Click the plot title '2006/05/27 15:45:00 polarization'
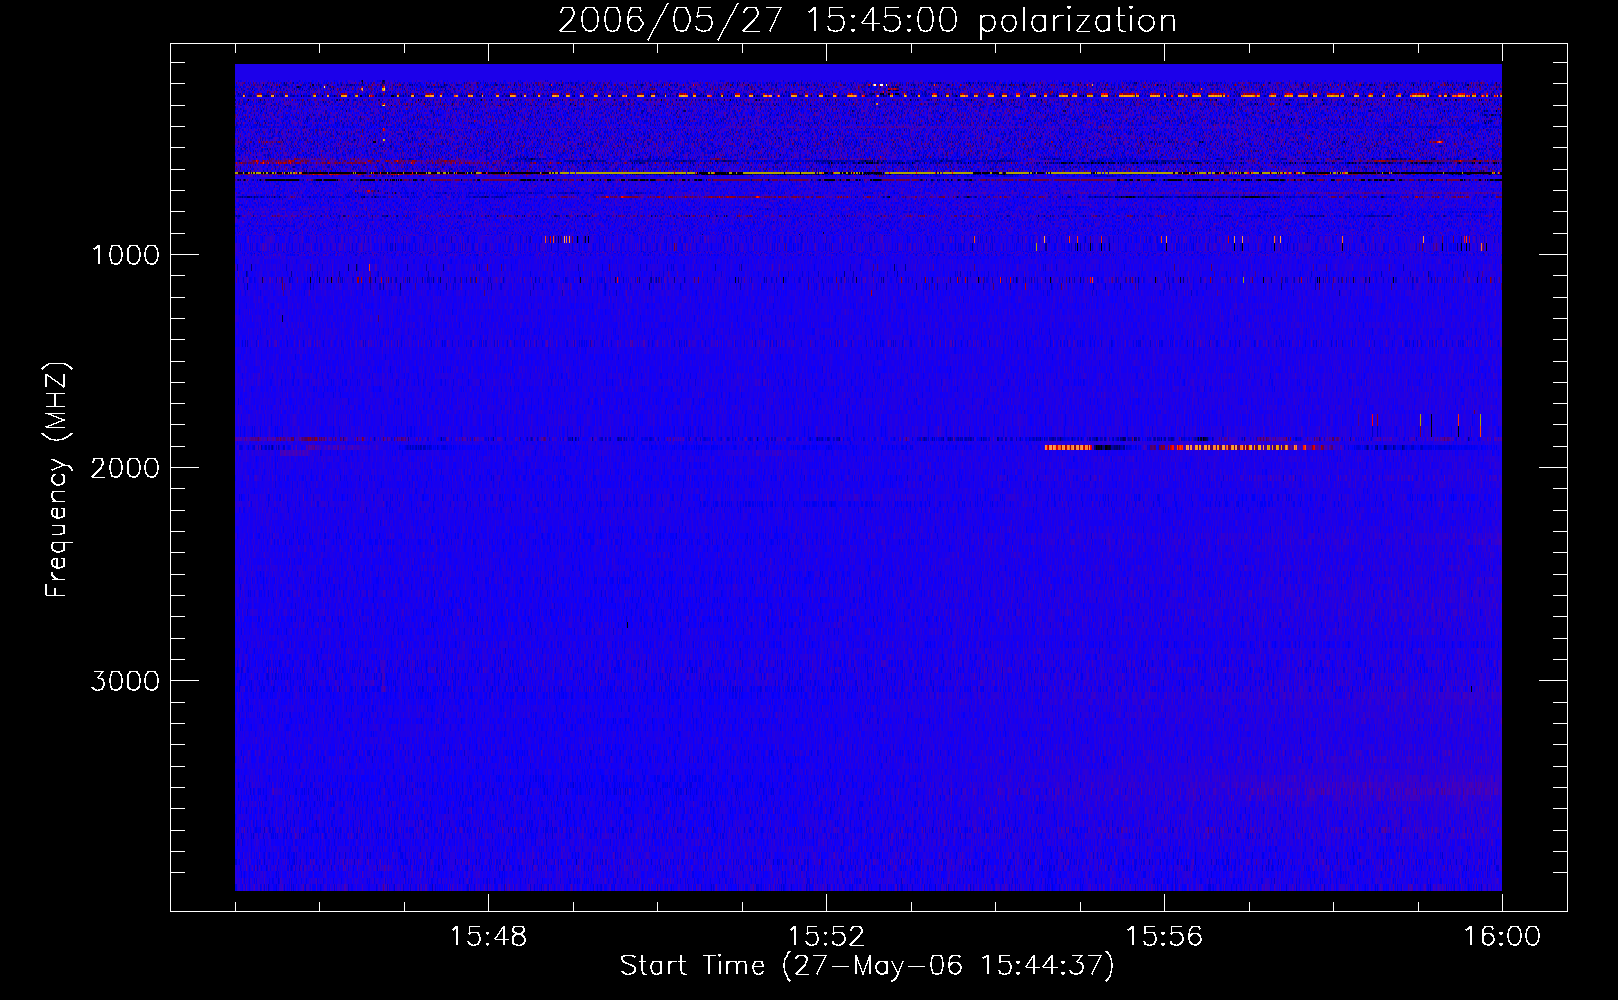The image size is (1618, 1000). (x=867, y=21)
